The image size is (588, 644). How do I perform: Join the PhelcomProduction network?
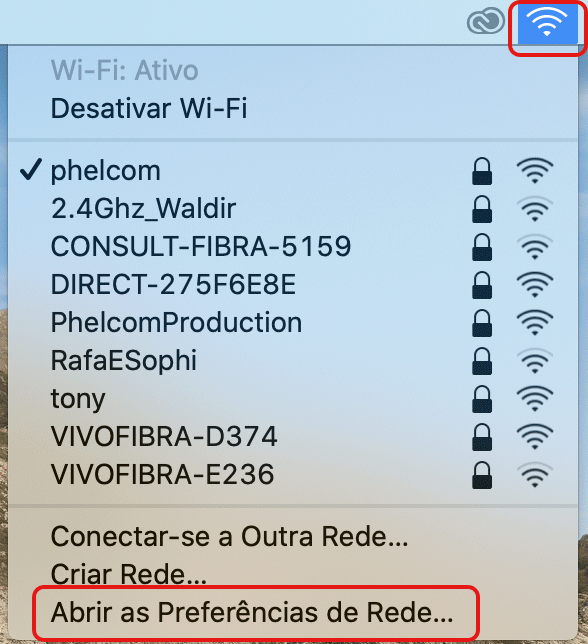(x=293, y=322)
